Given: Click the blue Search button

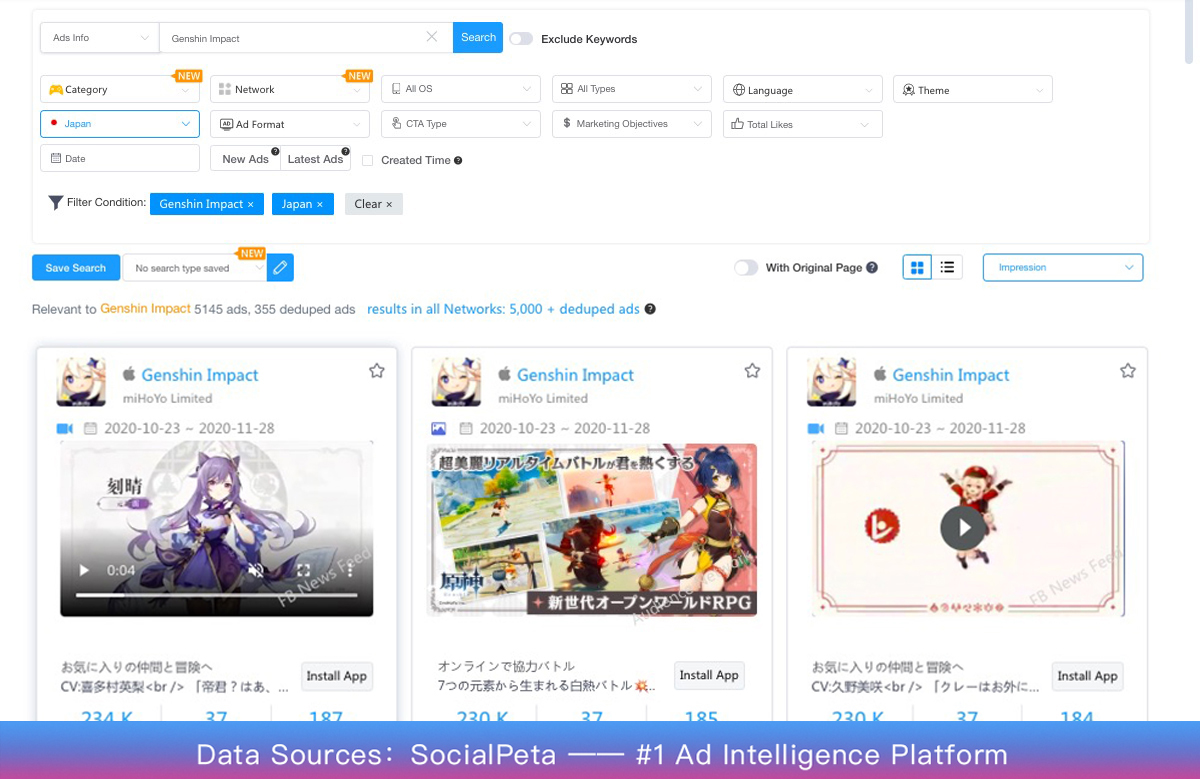Looking at the screenshot, I should click(x=478, y=38).
